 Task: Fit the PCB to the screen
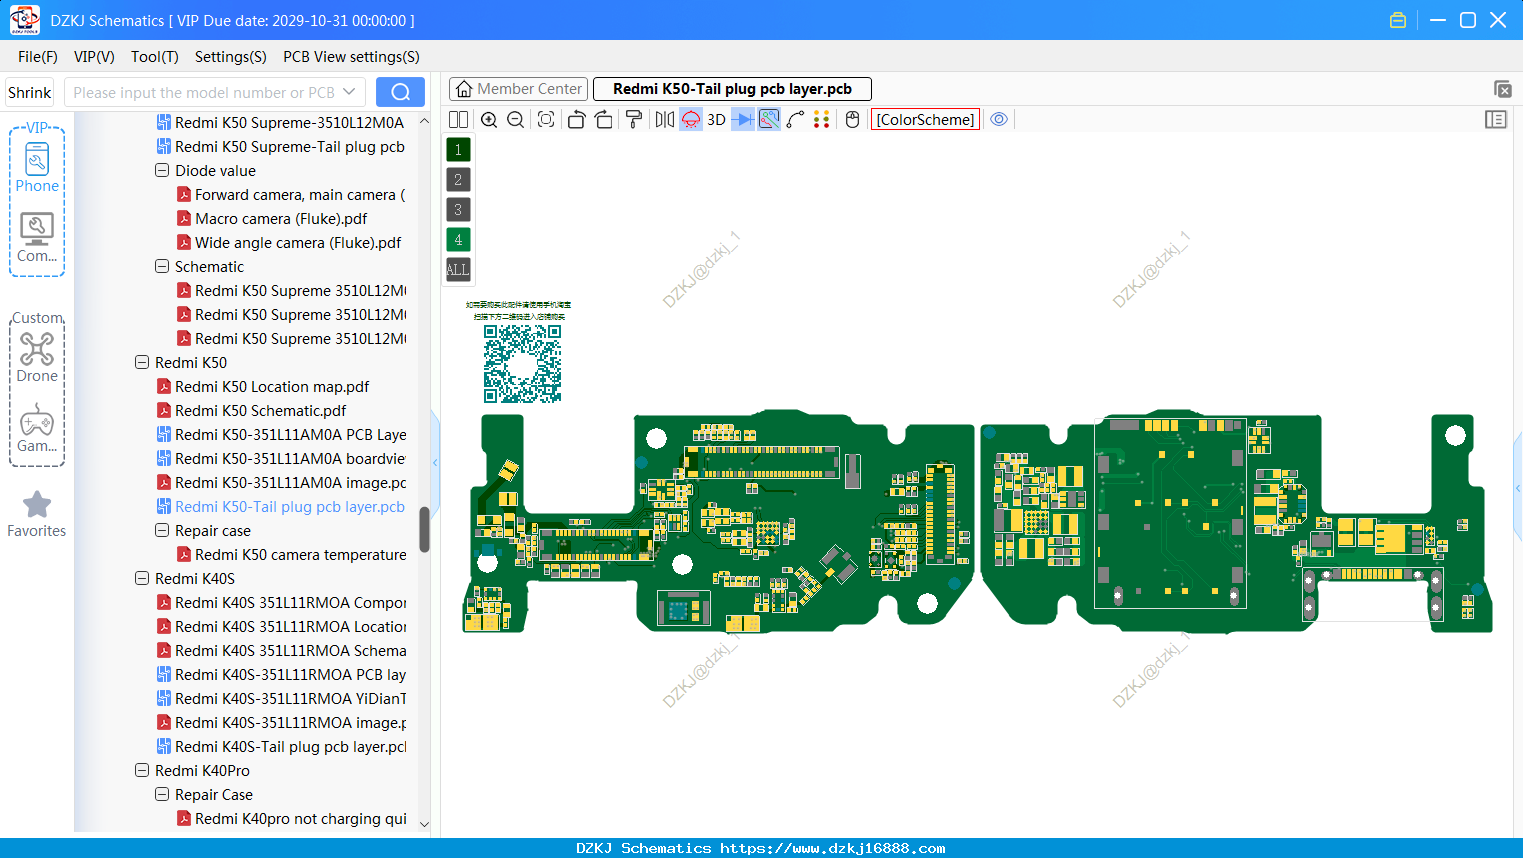546,119
